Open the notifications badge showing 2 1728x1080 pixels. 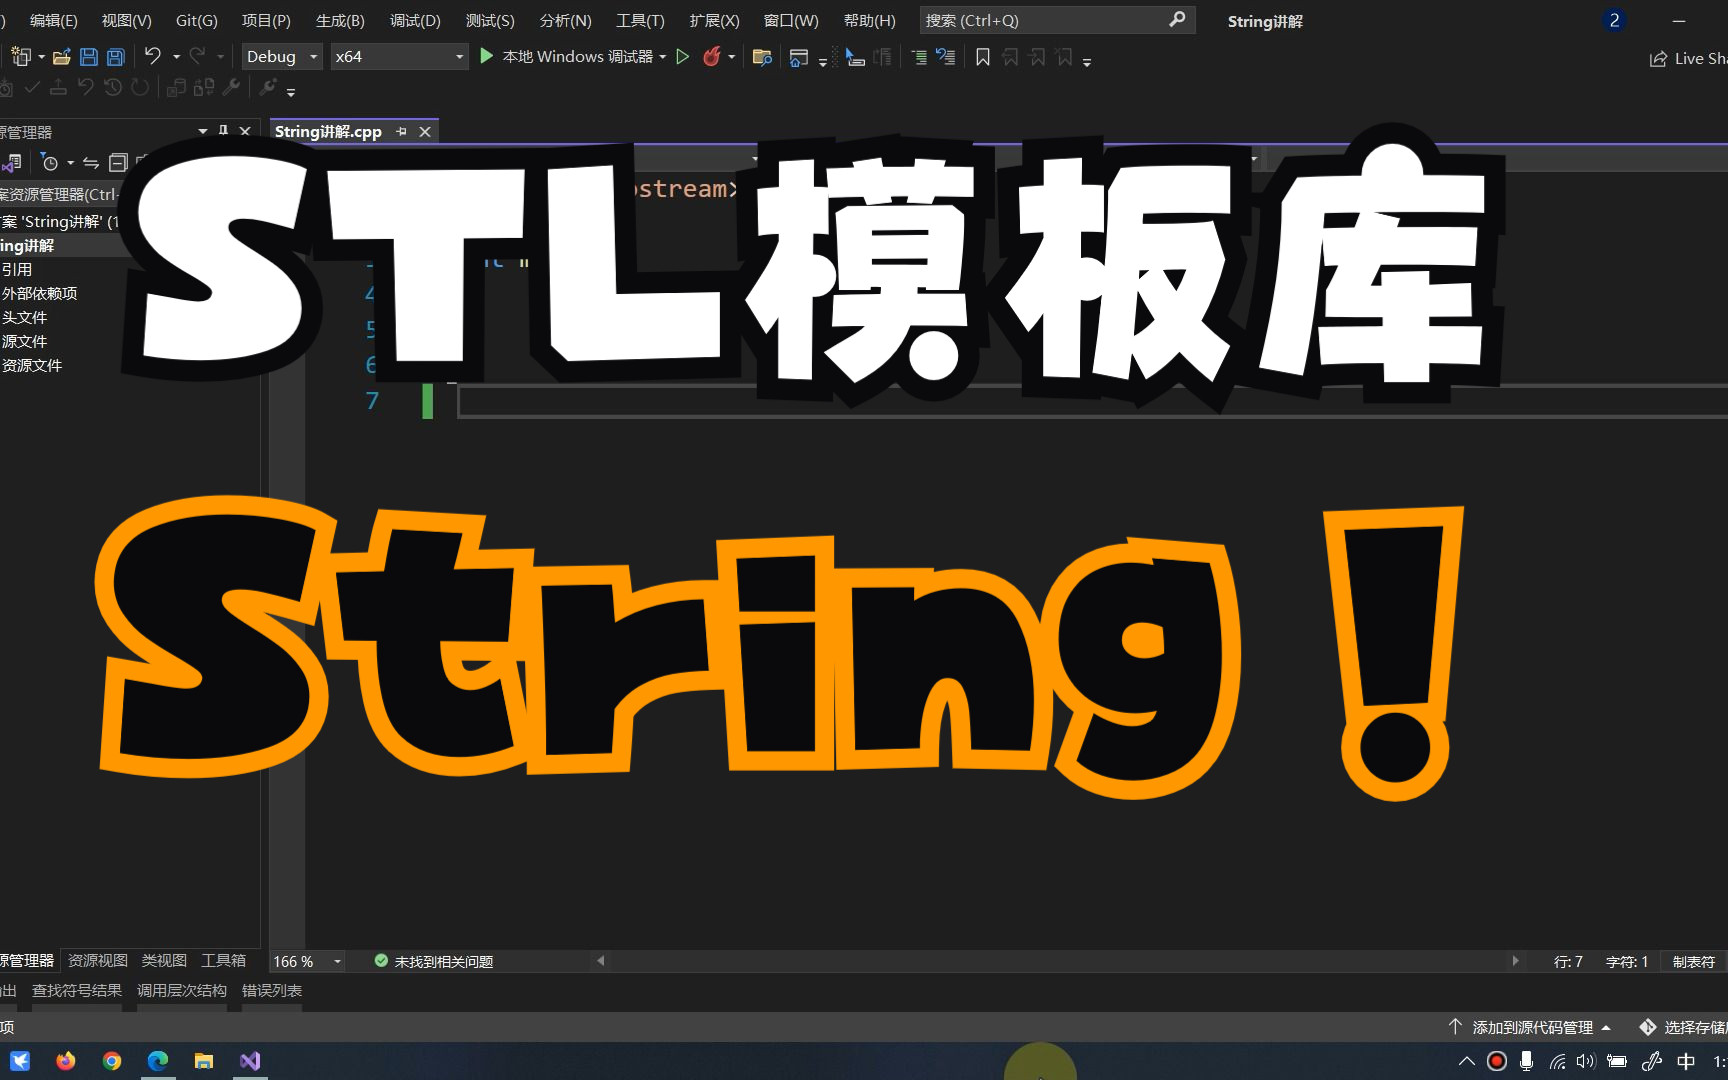click(1614, 20)
